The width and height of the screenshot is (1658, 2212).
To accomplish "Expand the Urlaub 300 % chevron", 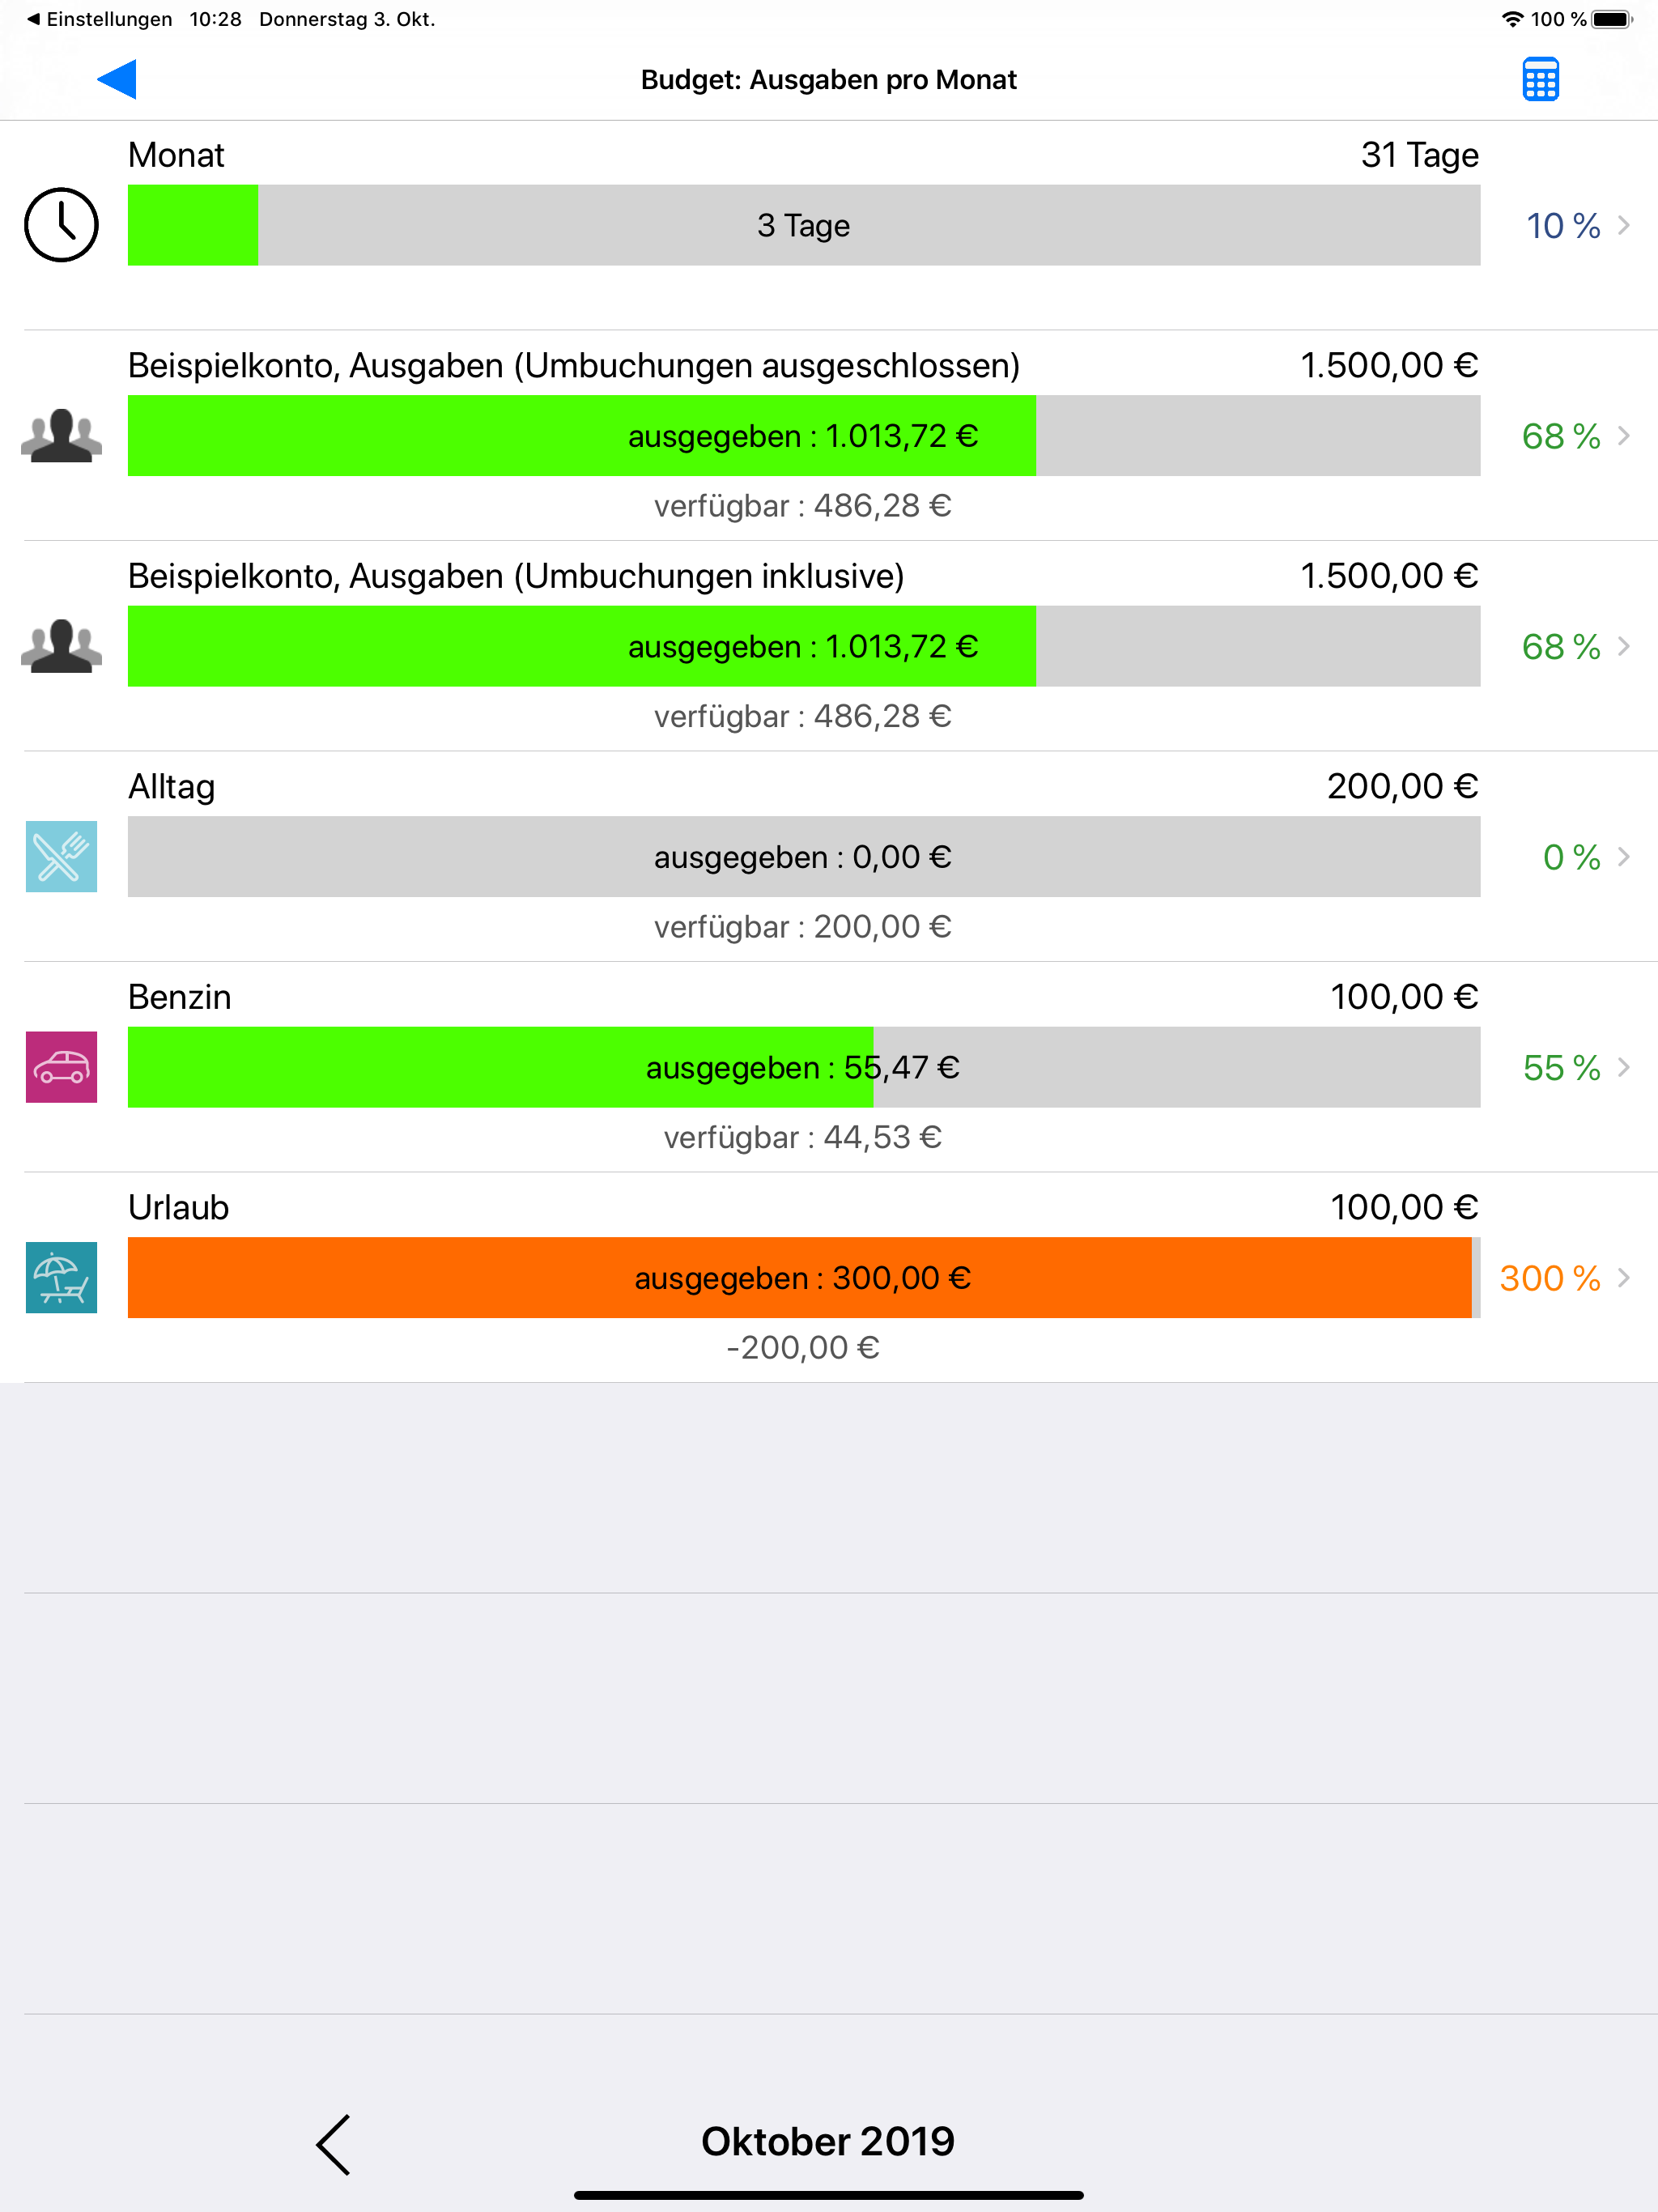I will (x=1624, y=1278).
